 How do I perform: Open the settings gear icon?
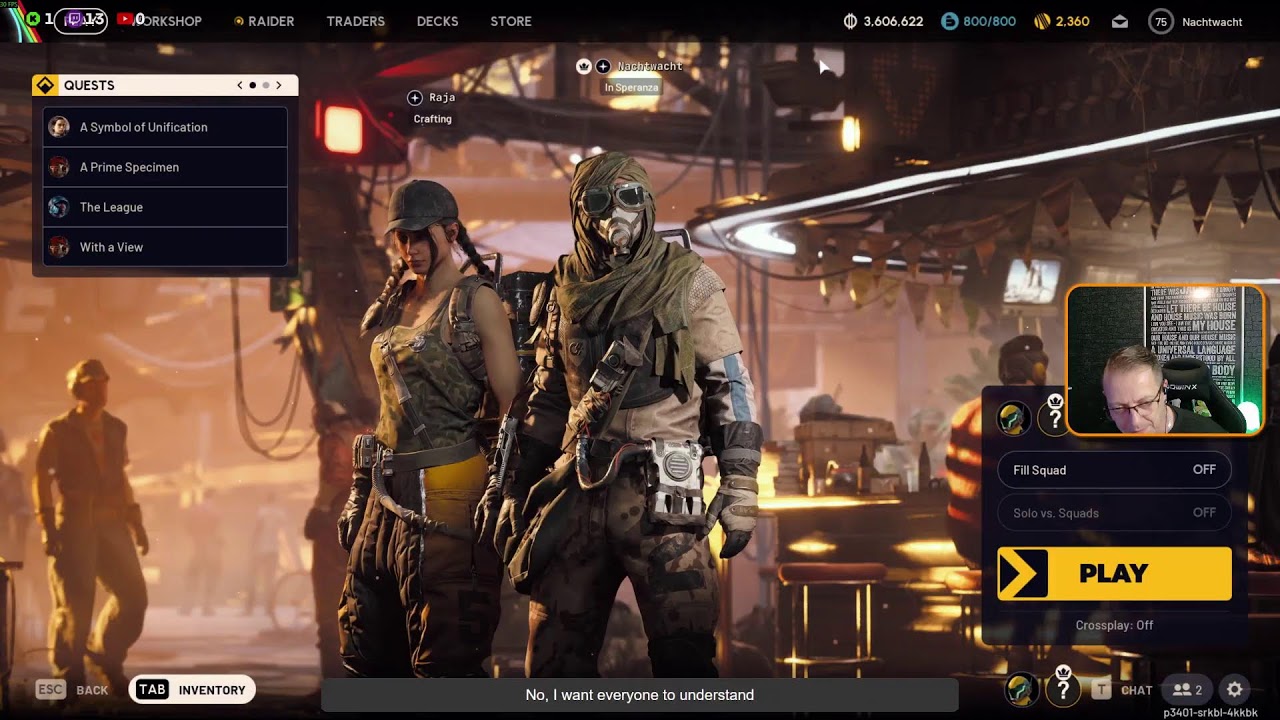[1235, 689]
